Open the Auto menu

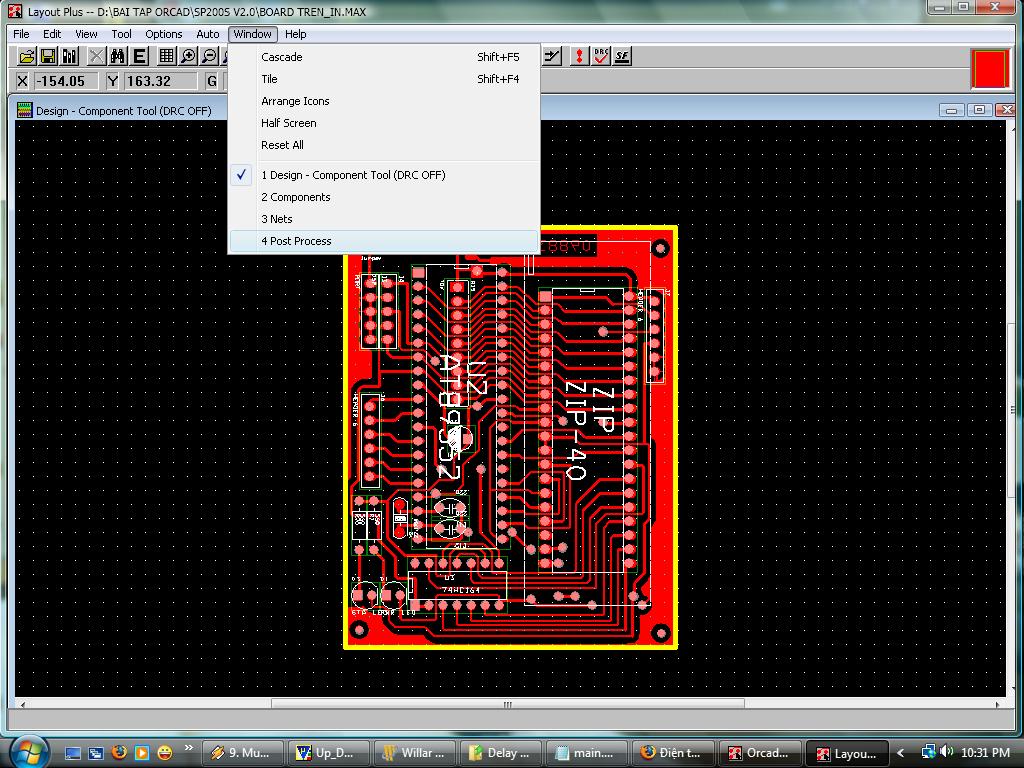coord(208,34)
